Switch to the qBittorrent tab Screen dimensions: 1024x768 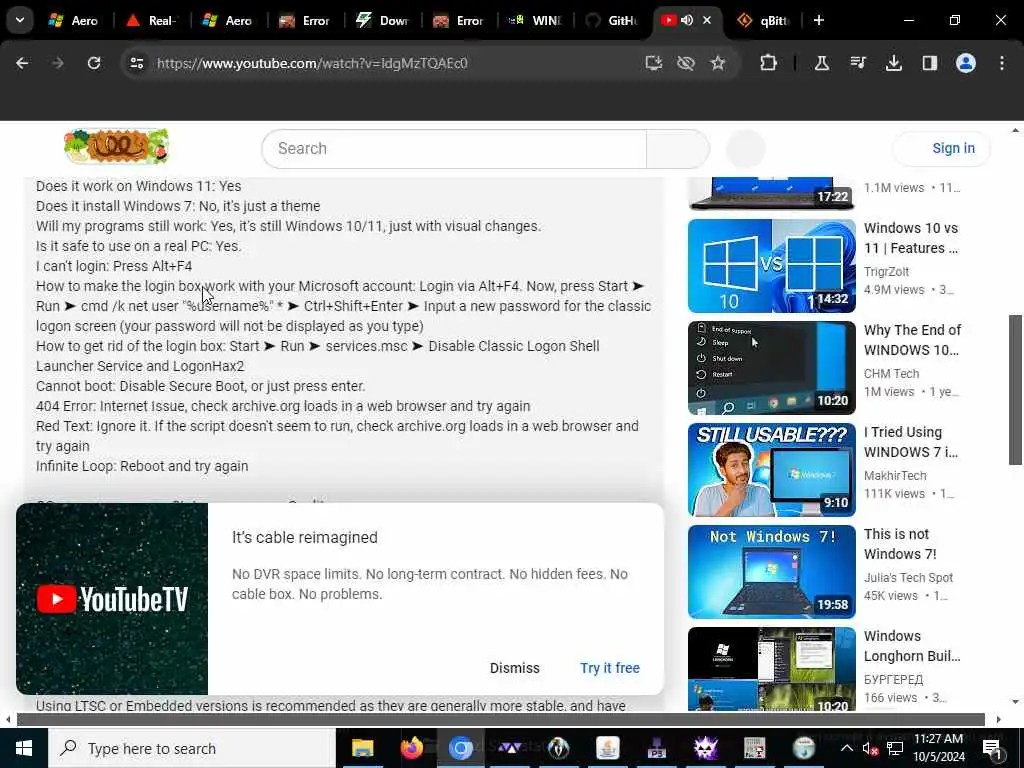(763, 20)
